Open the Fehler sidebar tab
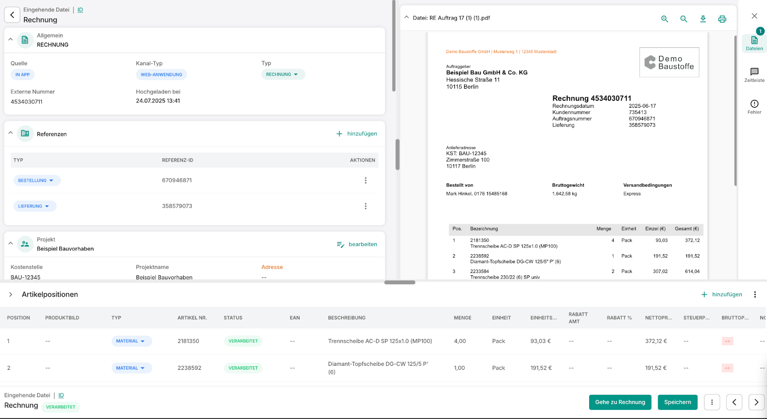 pos(754,106)
